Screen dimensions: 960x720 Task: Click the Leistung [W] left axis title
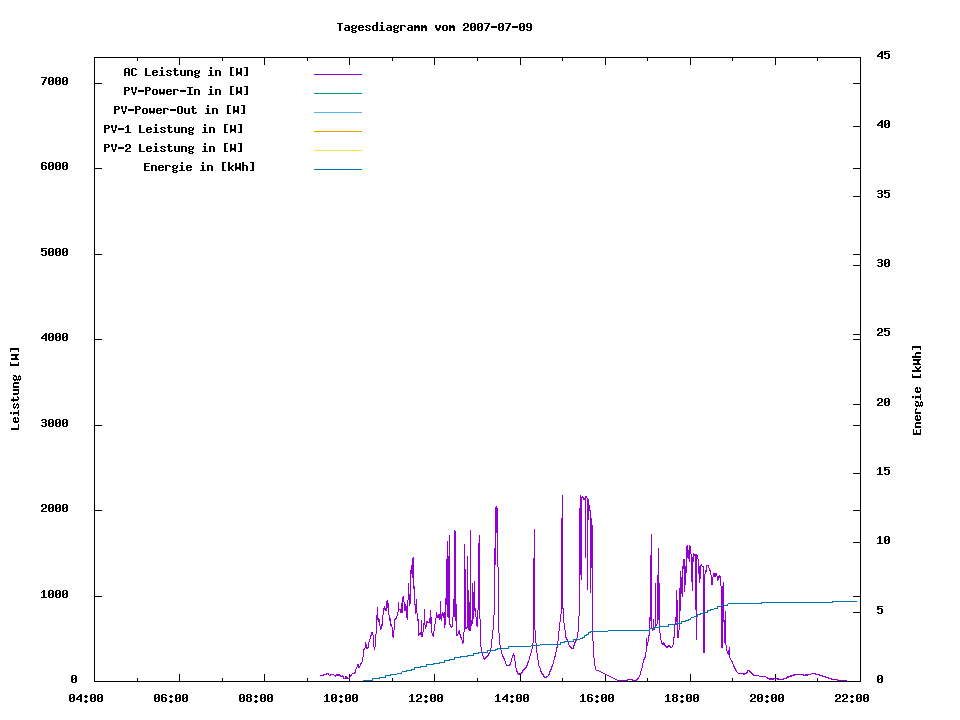click(x=15, y=389)
